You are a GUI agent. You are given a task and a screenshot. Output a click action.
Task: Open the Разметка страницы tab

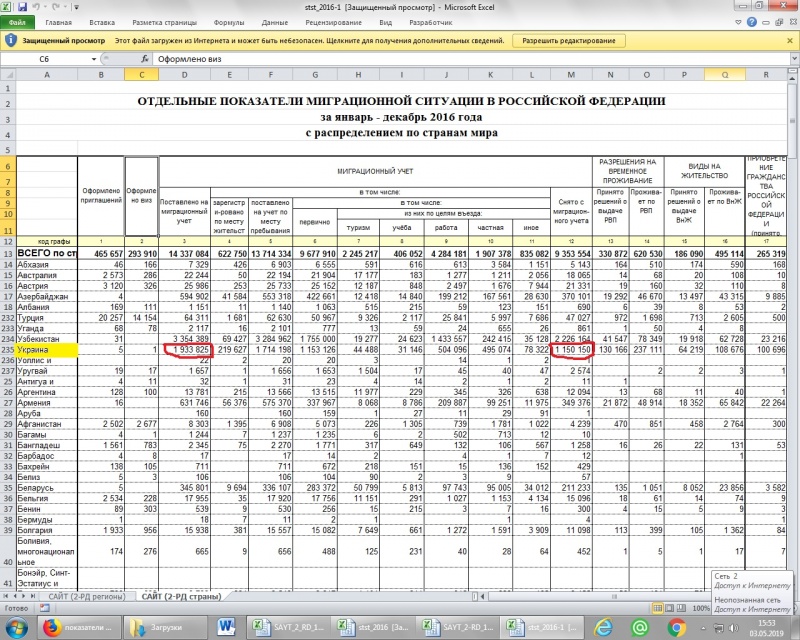pos(164,22)
